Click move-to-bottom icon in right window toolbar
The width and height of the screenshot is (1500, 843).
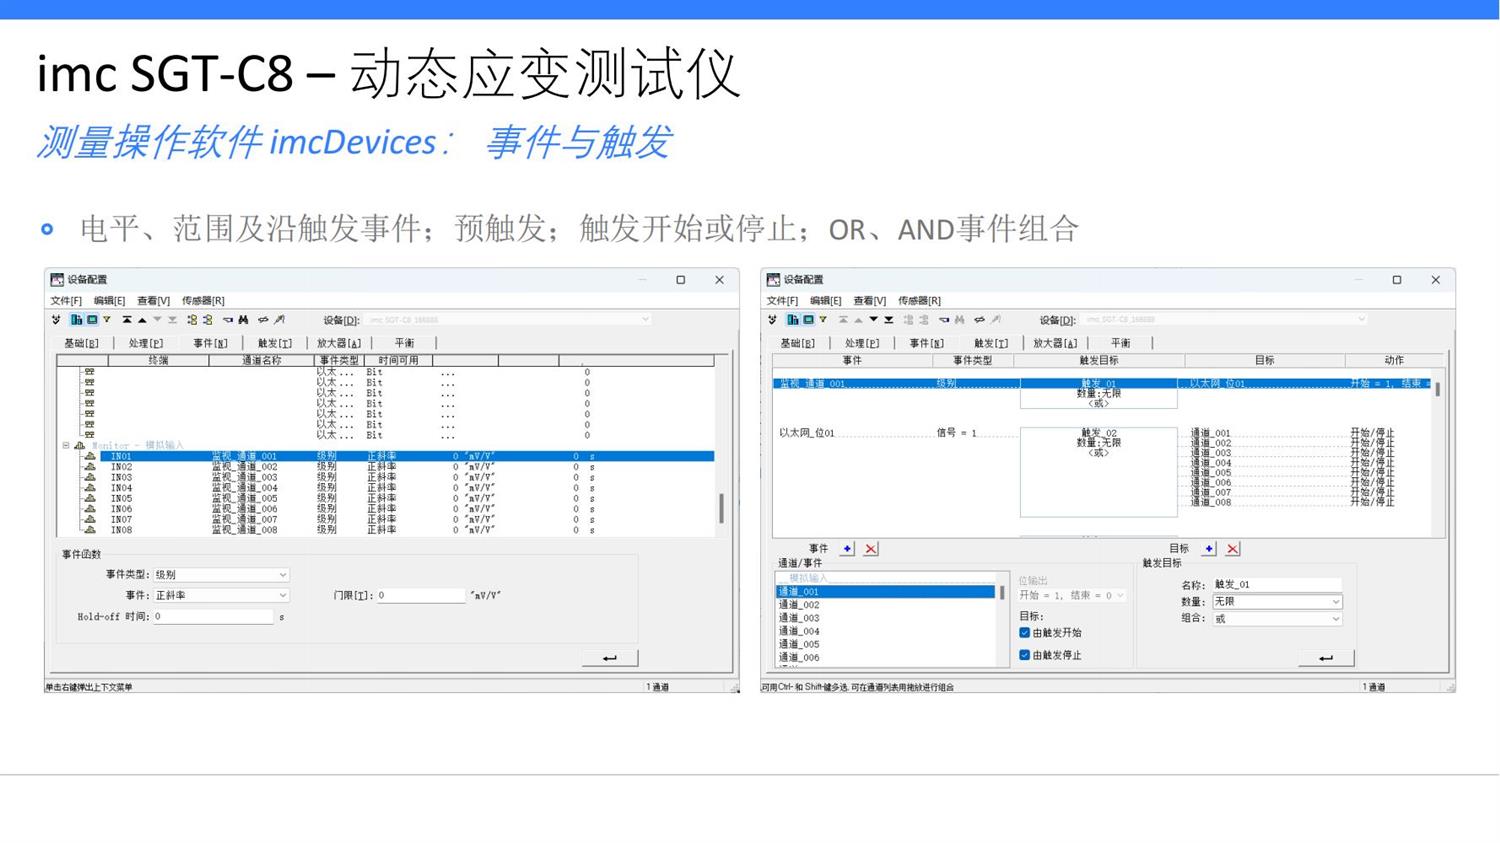tap(889, 320)
